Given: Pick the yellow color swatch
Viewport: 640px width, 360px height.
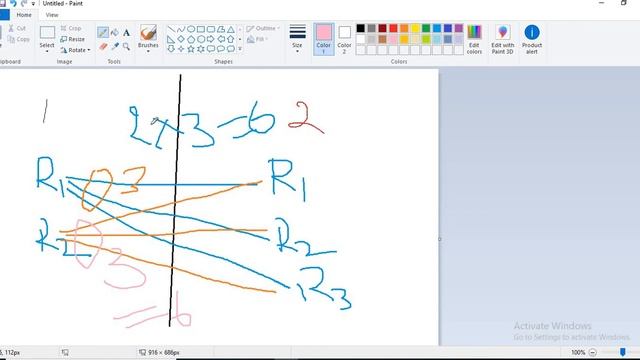Looking at the screenshot, I should [x=415, y=28].
